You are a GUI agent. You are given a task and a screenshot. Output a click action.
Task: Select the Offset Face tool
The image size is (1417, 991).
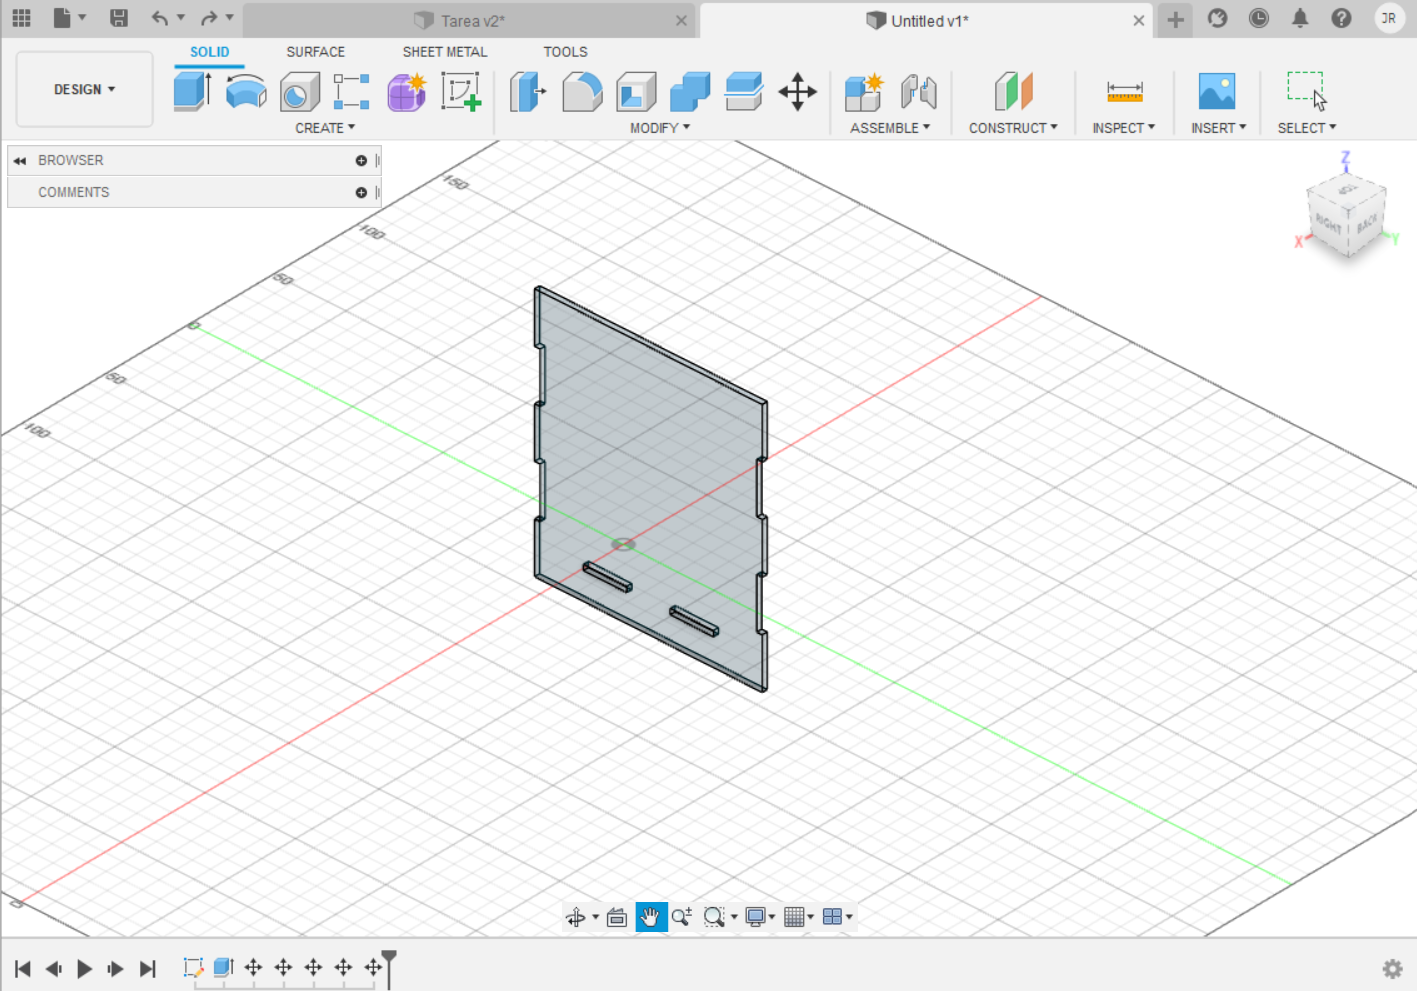[744, 91]
